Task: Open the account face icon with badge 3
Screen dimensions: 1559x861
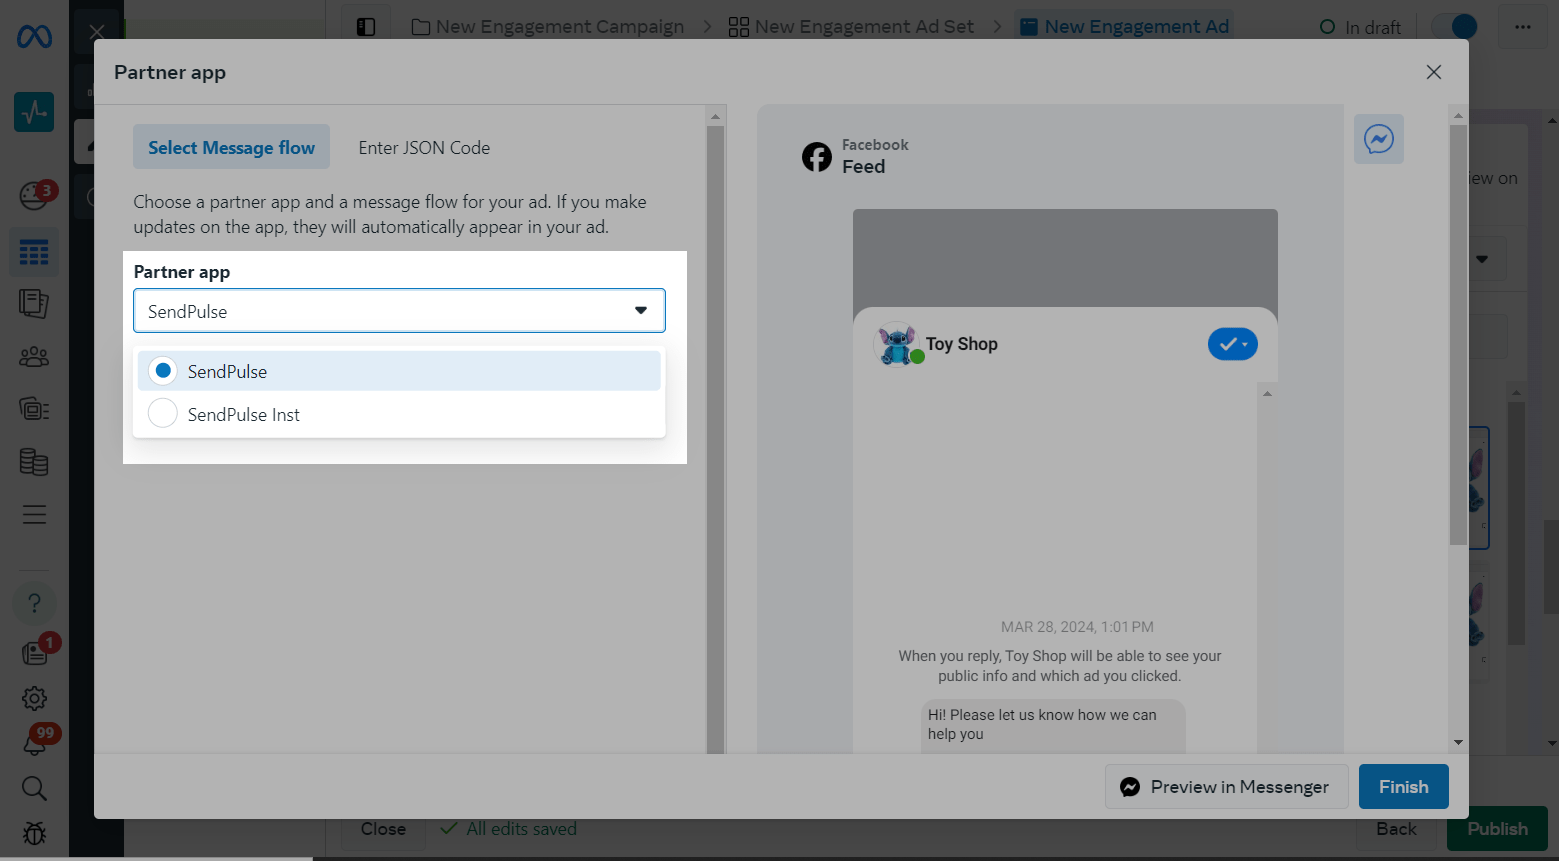Action: click(36, 195)
